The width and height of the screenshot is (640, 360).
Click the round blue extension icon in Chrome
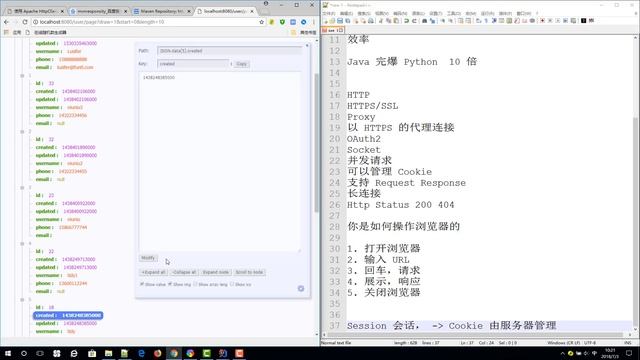click(304, 22)
